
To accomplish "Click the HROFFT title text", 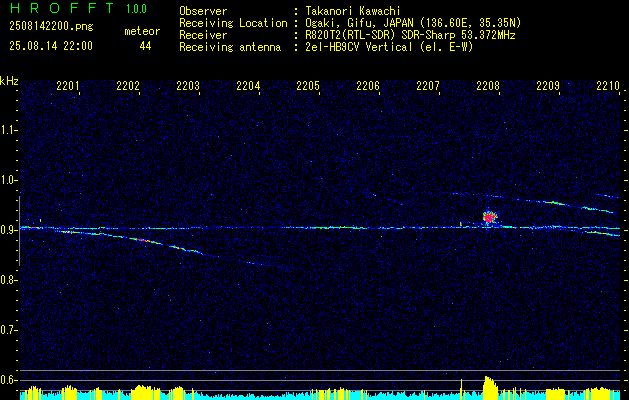I will (x=61, y=8).
